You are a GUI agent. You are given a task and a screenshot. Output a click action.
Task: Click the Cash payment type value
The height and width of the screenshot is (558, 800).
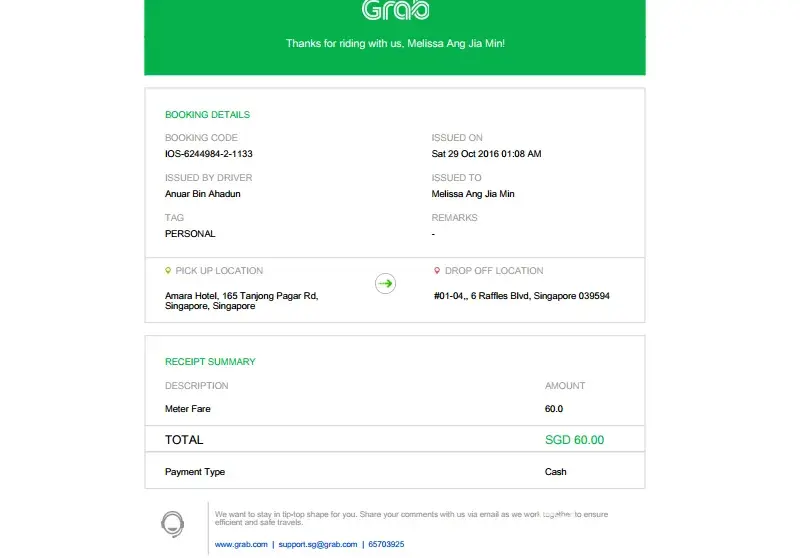point(555,472)
